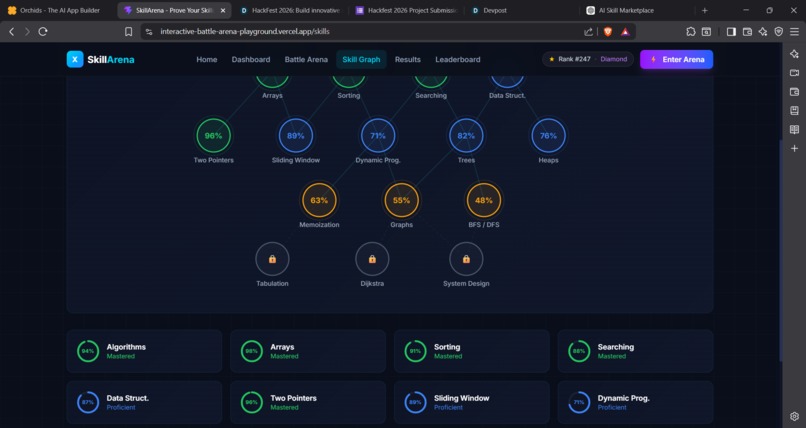Open the Arrays 98% Mastered card
The image size is (806, 428).
(308, 351)
